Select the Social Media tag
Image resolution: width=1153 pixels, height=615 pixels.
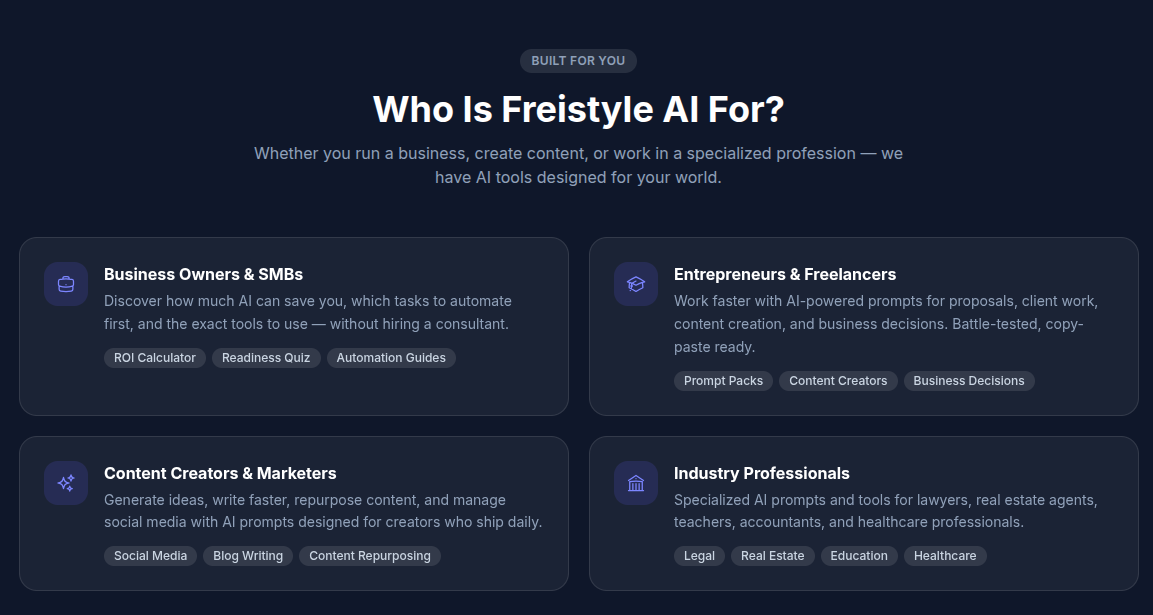(x=150, y=556)
